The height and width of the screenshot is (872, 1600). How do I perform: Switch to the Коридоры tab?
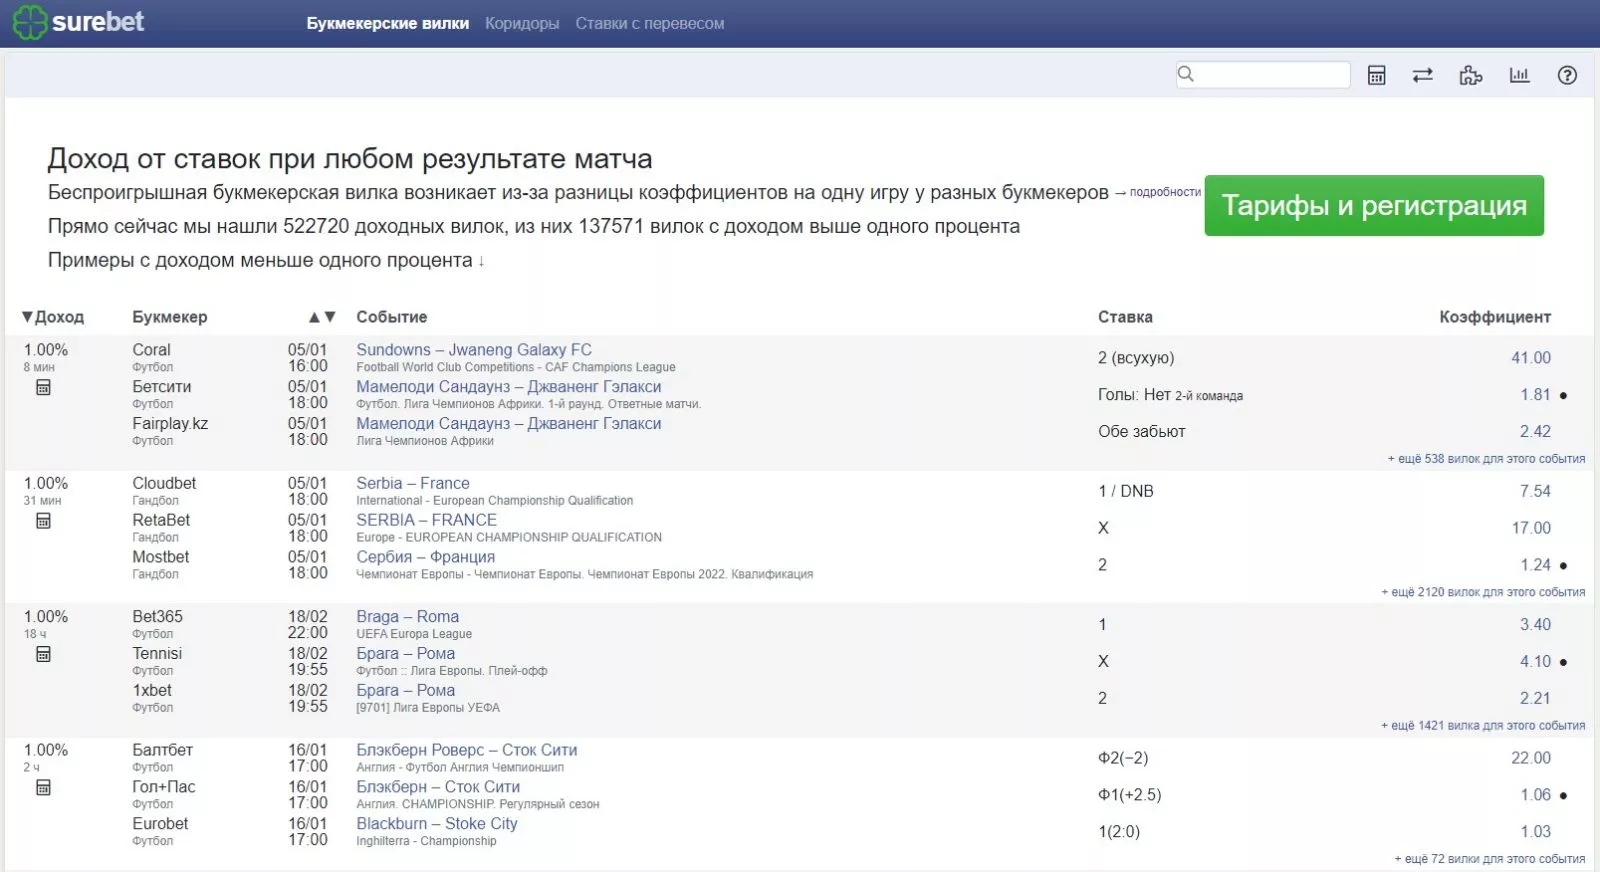point(521,23)
